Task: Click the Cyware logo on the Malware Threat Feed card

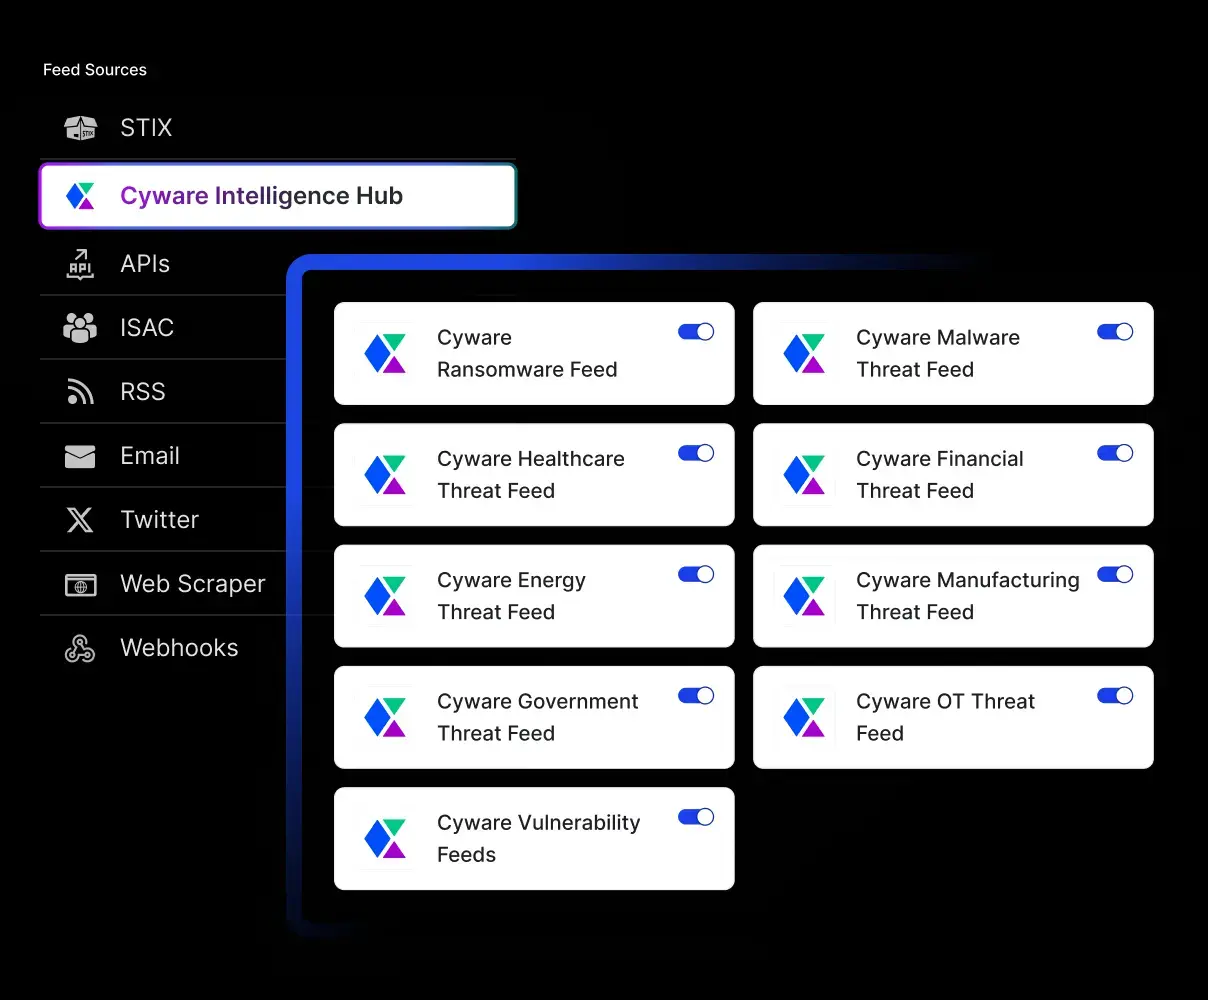Action: (x=804, y=354)
